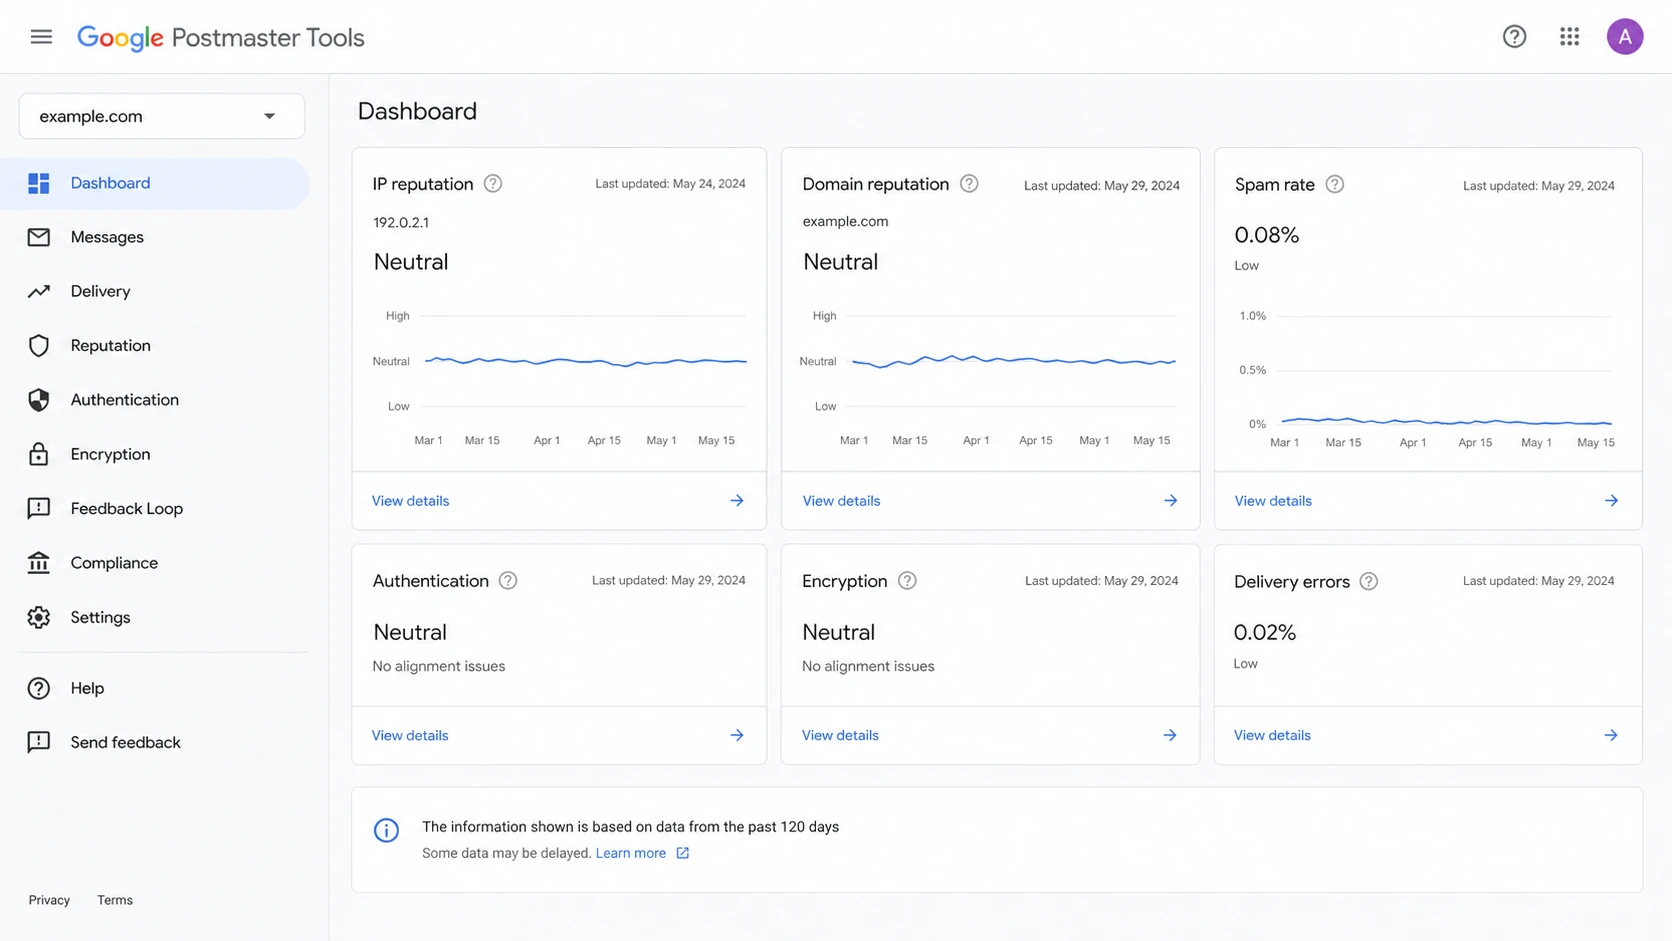Show Authentication card help tooltip icon
Screen dimensions: 1672x941
(x=508, y=581)
